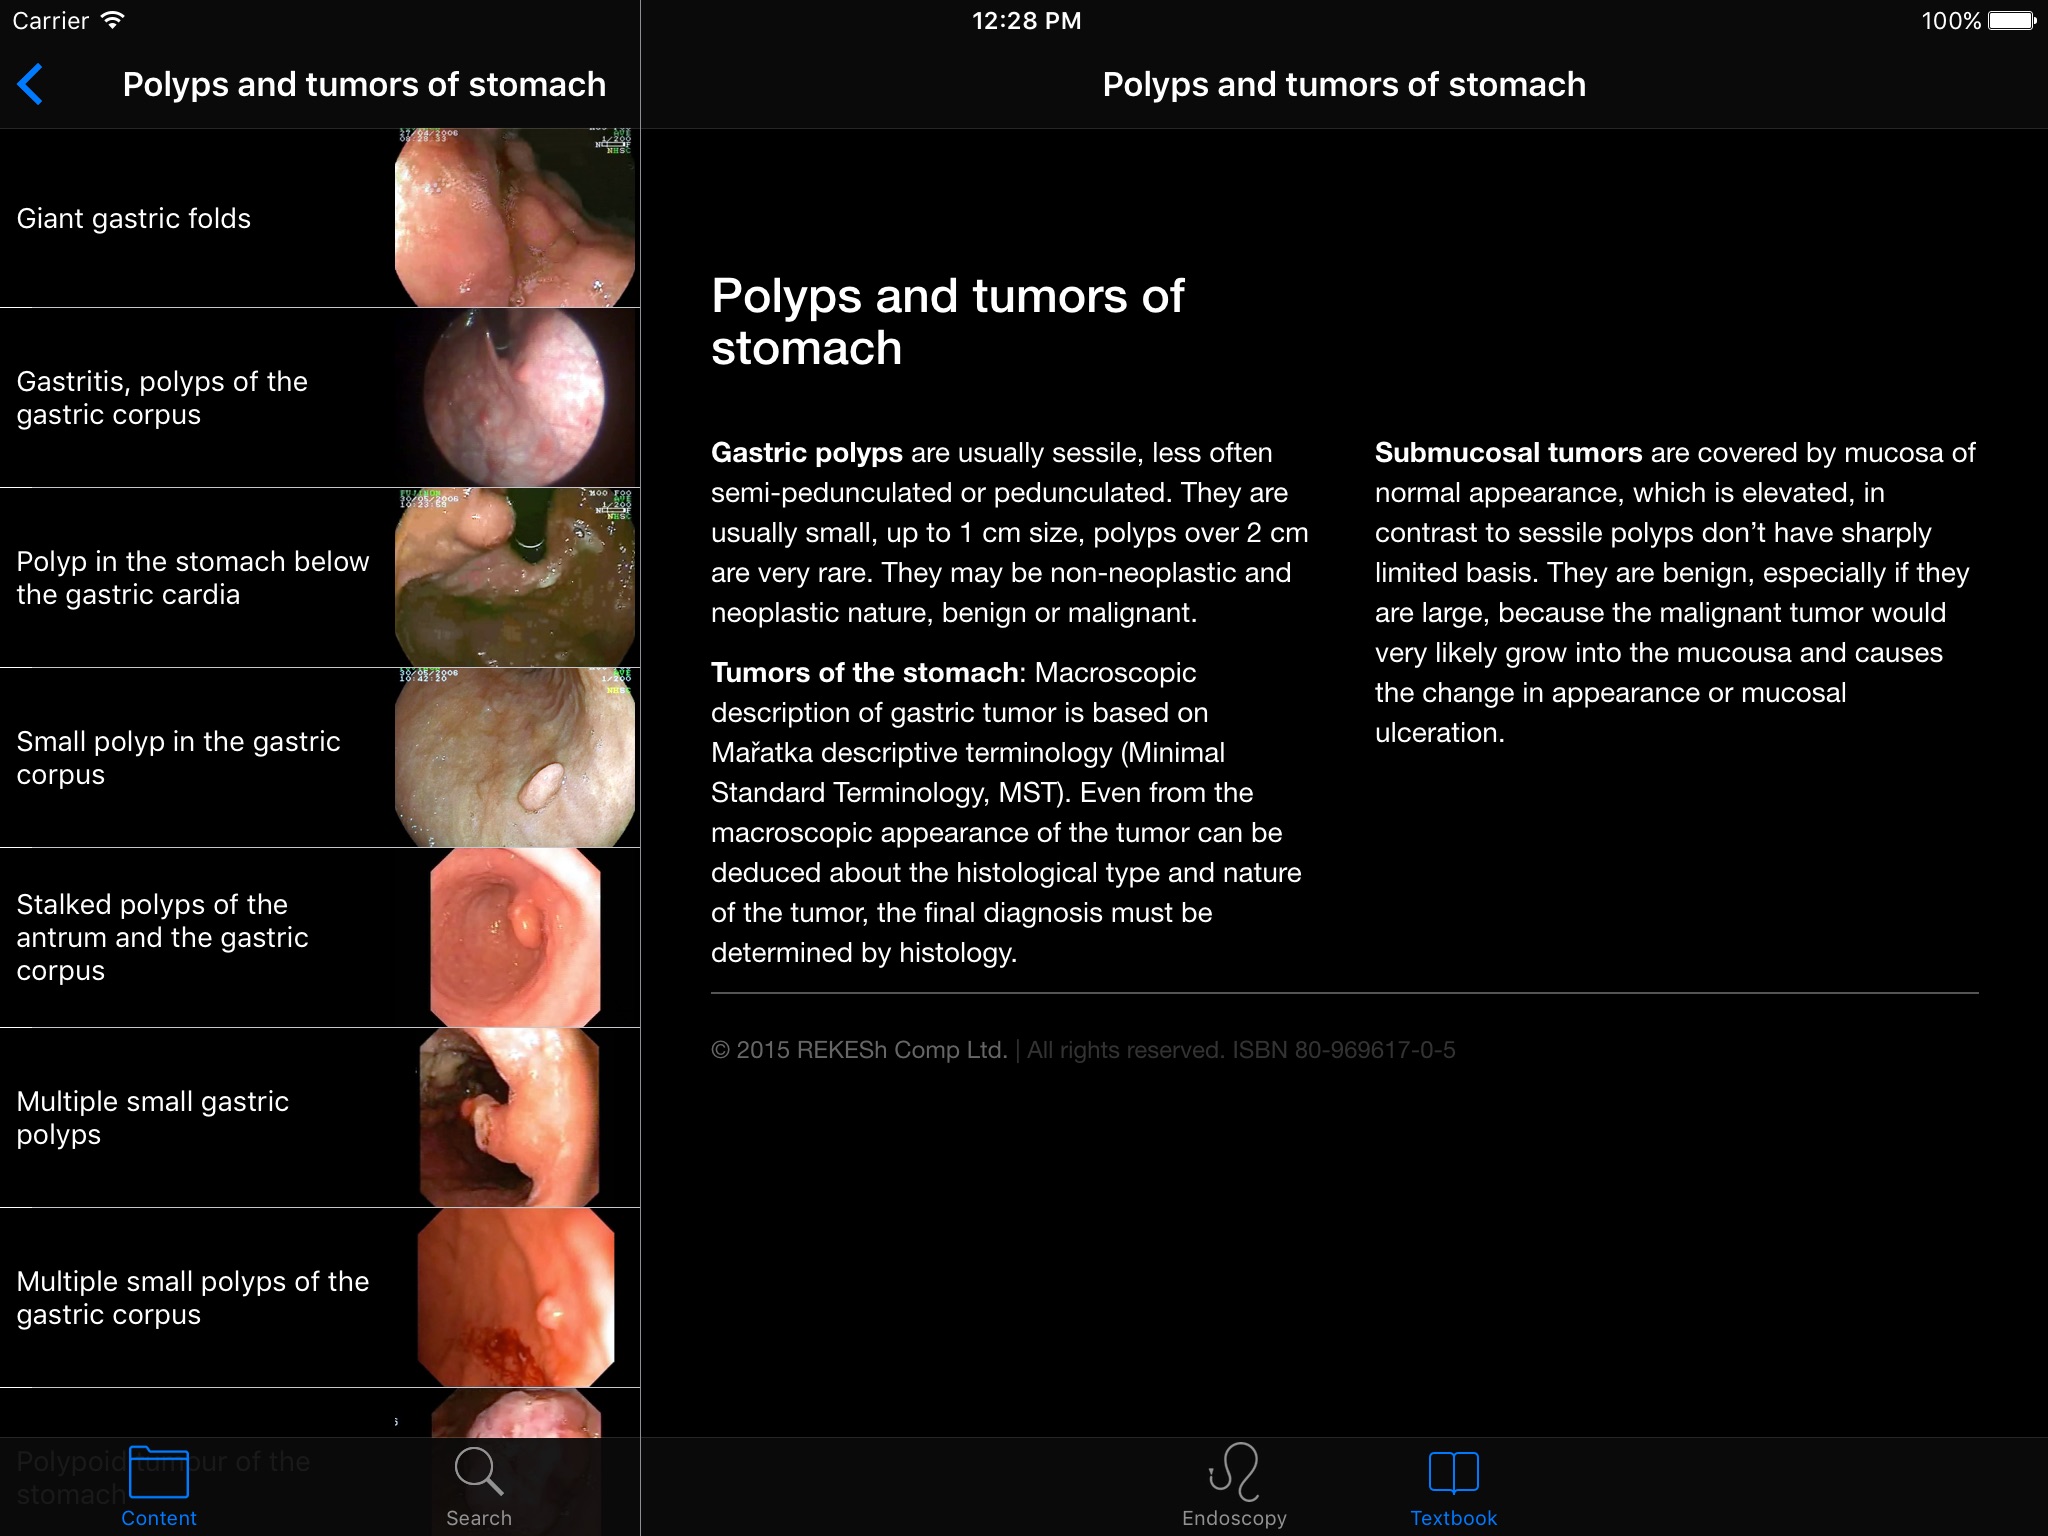
Task: Tap the Giant gastric folds thumbnail image
Action: point(515,218)
